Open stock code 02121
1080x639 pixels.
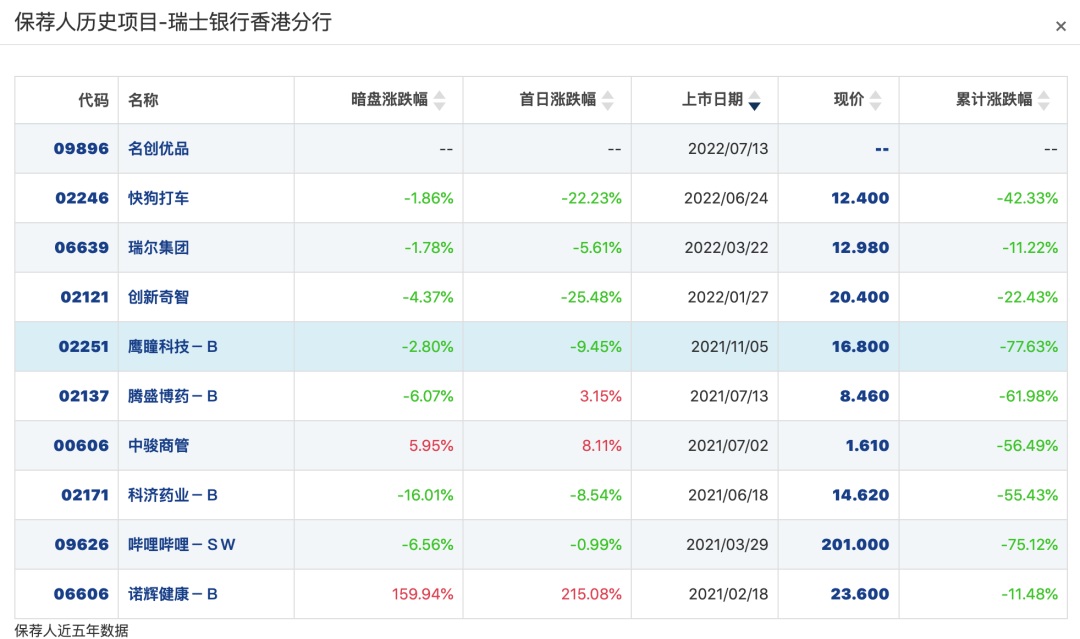[x=85, y=297]
